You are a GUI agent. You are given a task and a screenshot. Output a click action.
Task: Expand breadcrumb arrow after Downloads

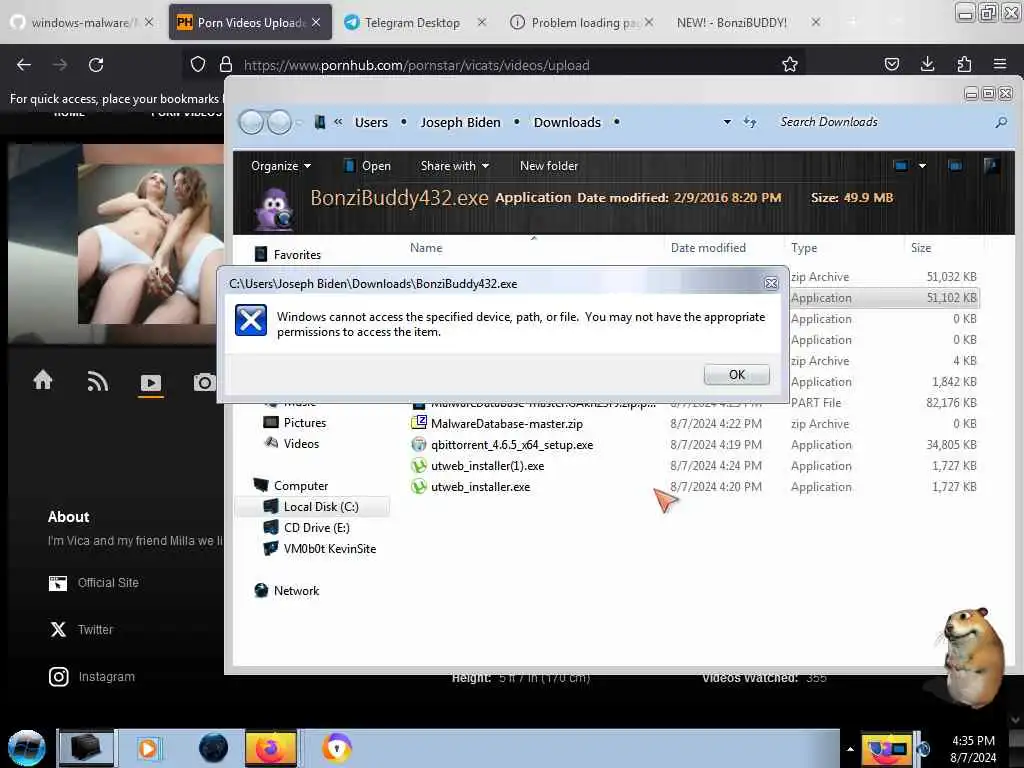(x=616, y=122)
